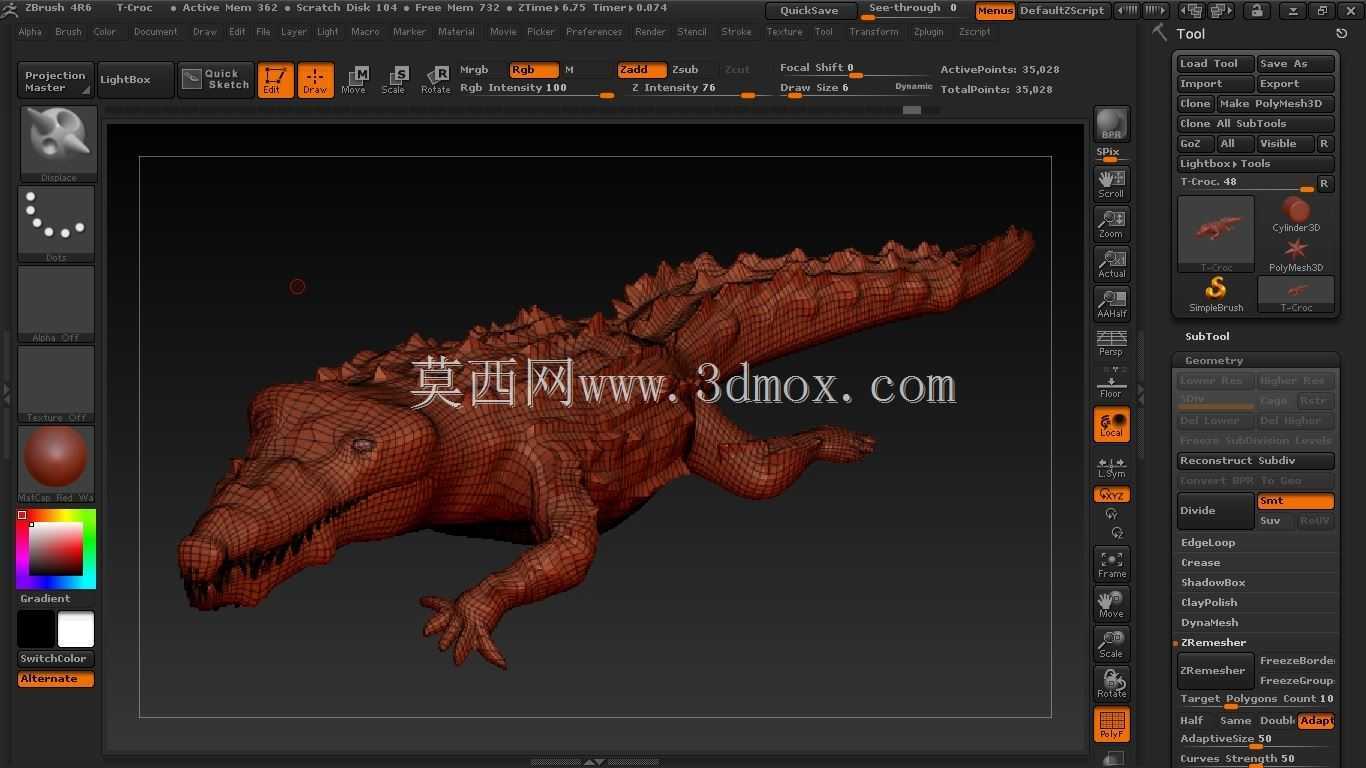Toggle the Floor grid

tap(1112, 383)
